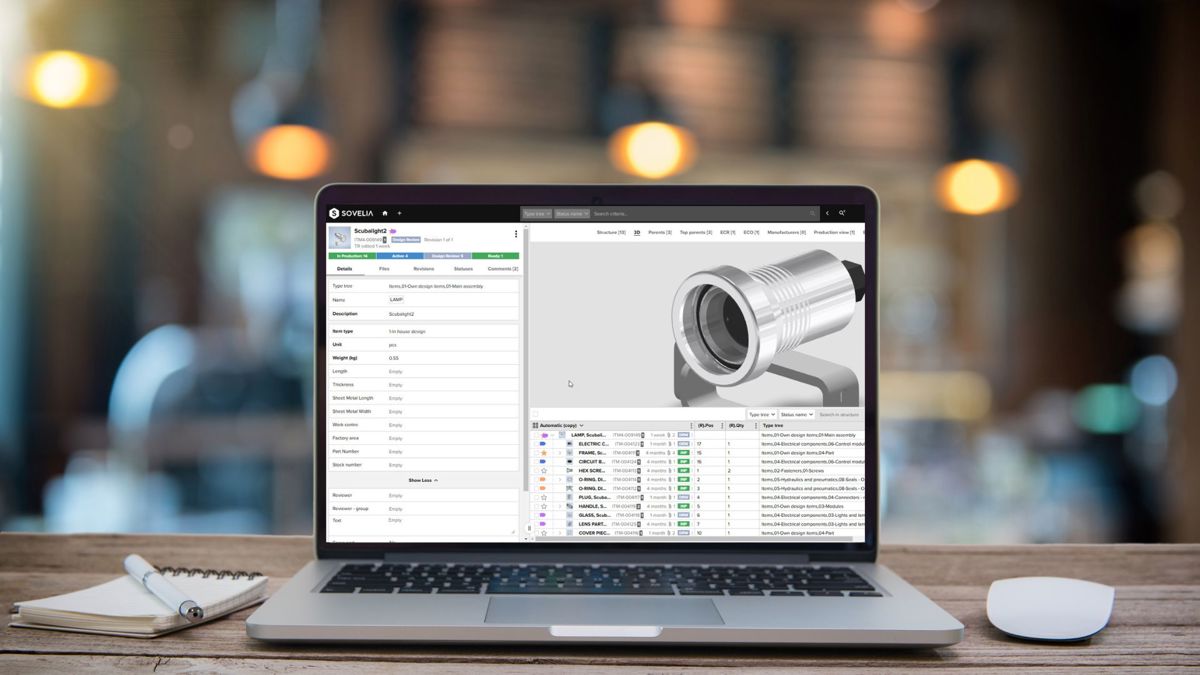Open the three-dot options menu for Scubalight2

point(516,235)
